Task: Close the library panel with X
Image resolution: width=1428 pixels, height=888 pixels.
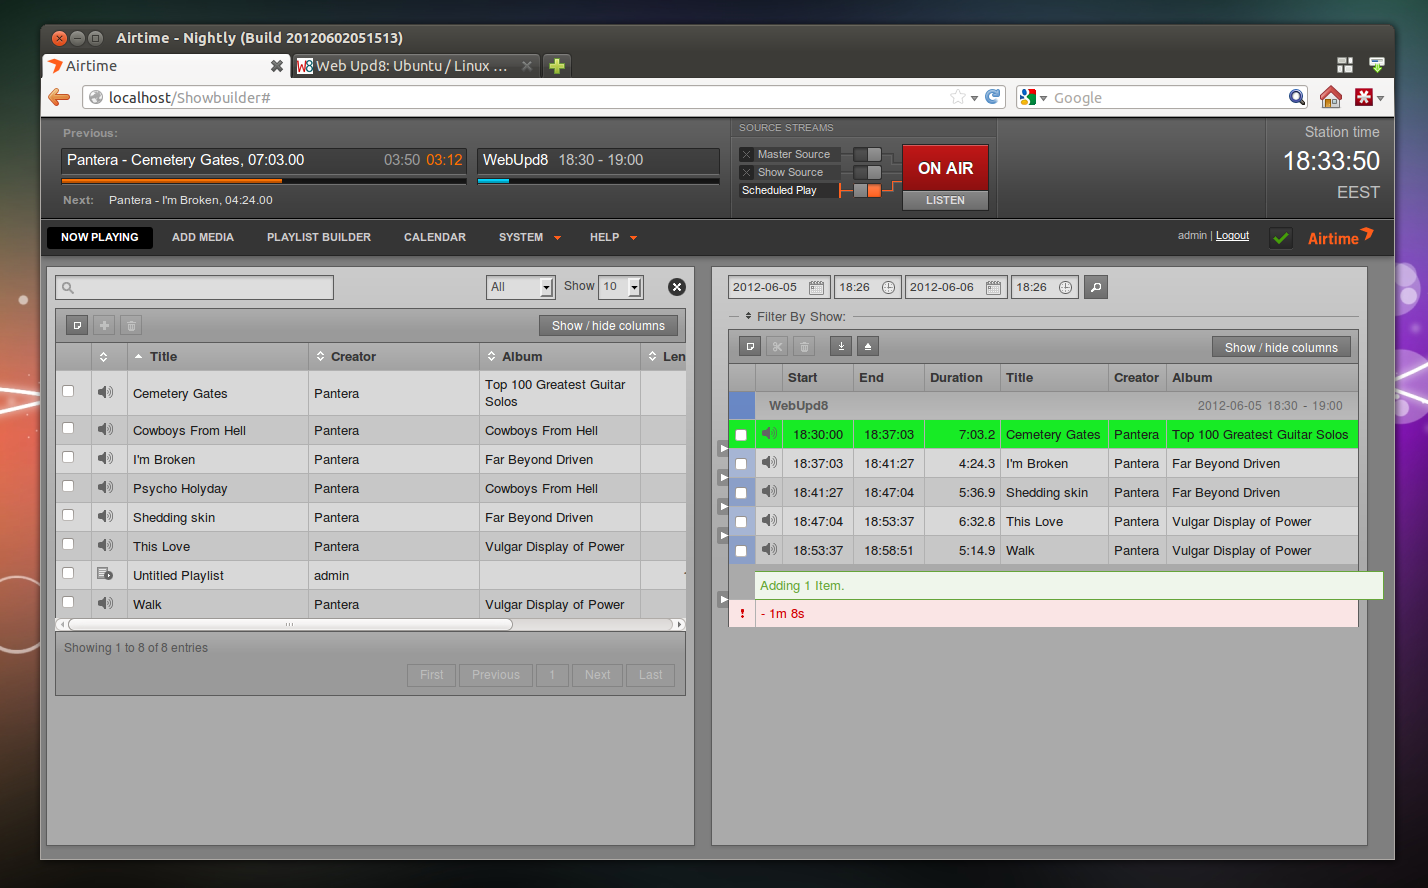Action: coord(677,287)
